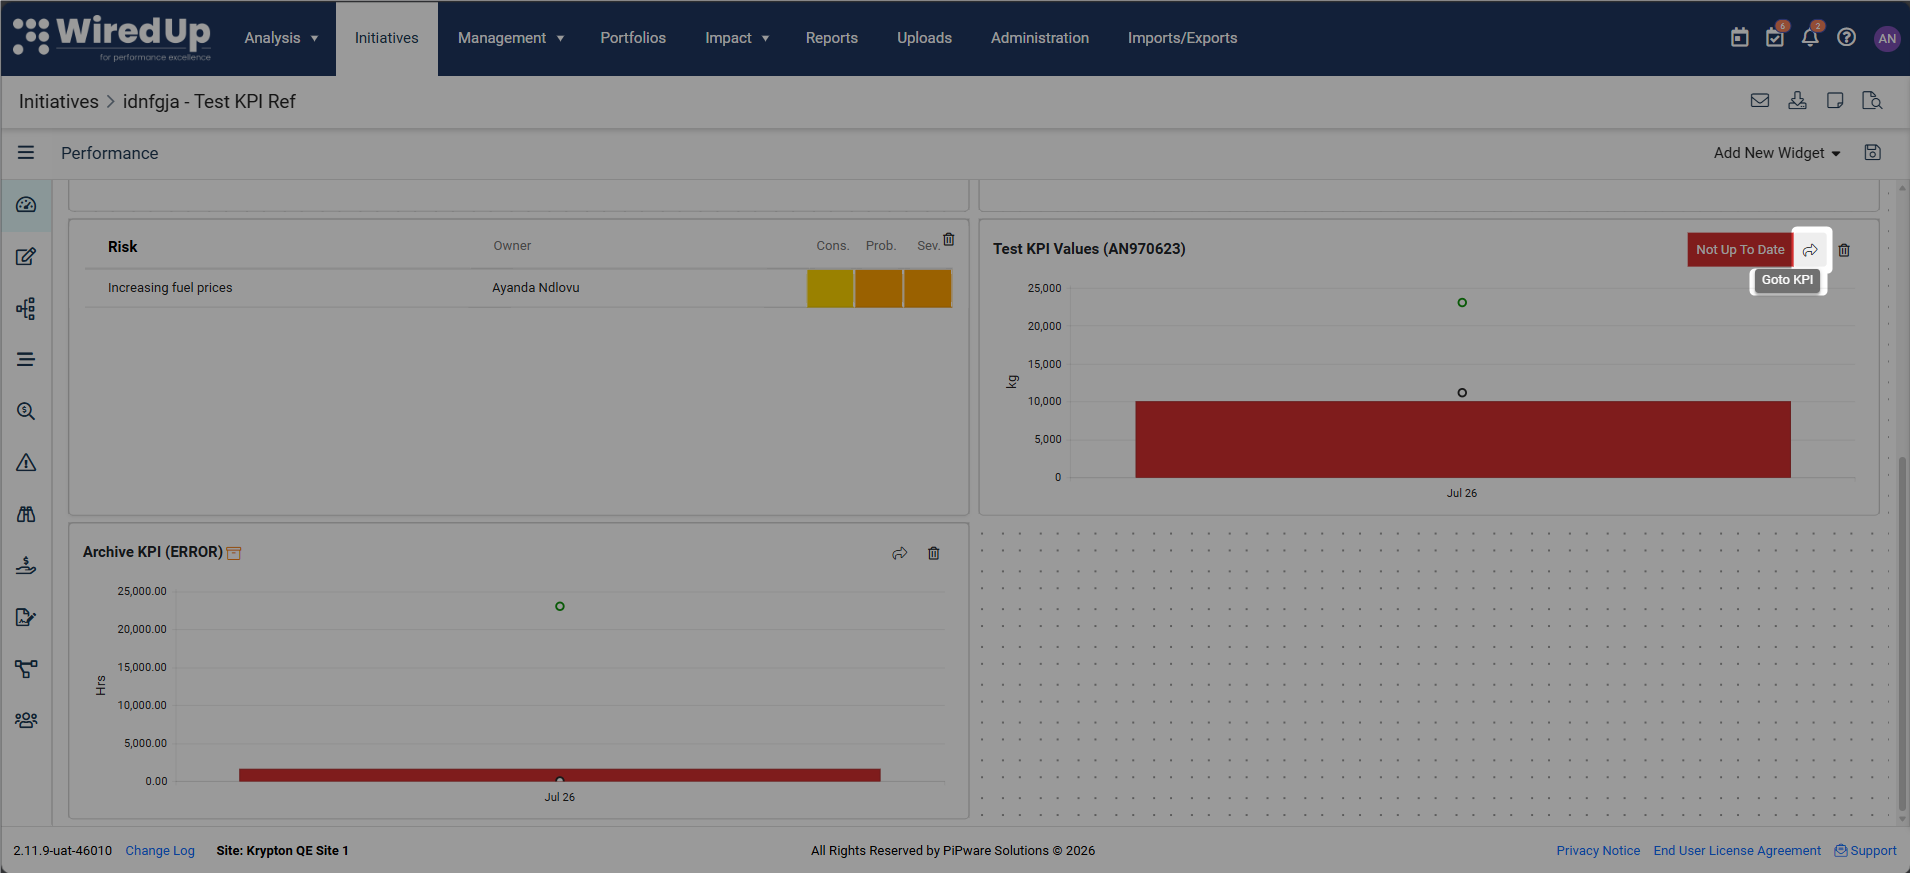This screenshot has width=1910, height=873.
Task: Click the Not Up To Date button
Action: click(1740, 250)
